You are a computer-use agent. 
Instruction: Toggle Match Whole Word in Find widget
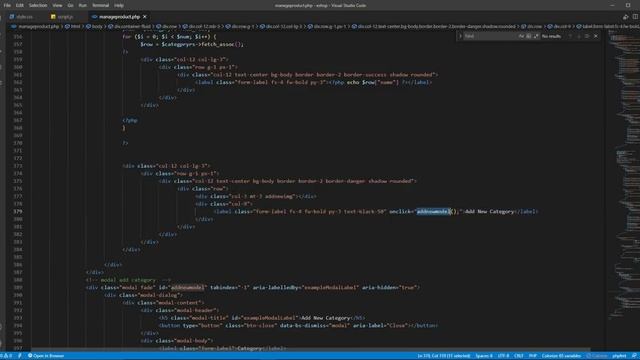[529, 36]
